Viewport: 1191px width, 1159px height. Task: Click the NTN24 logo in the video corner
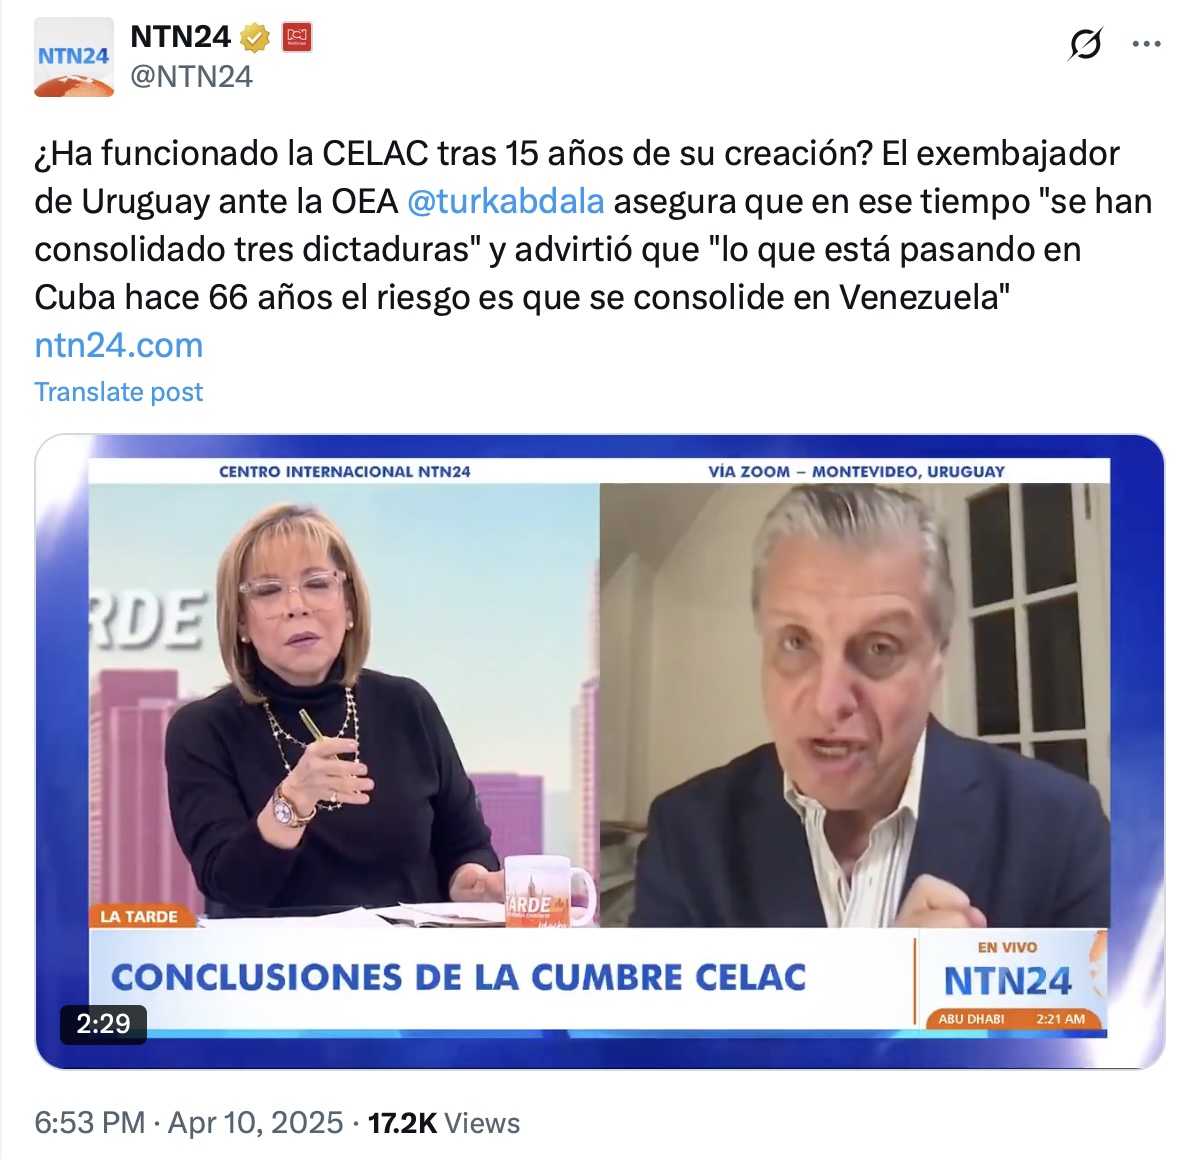click(1007, 981)
